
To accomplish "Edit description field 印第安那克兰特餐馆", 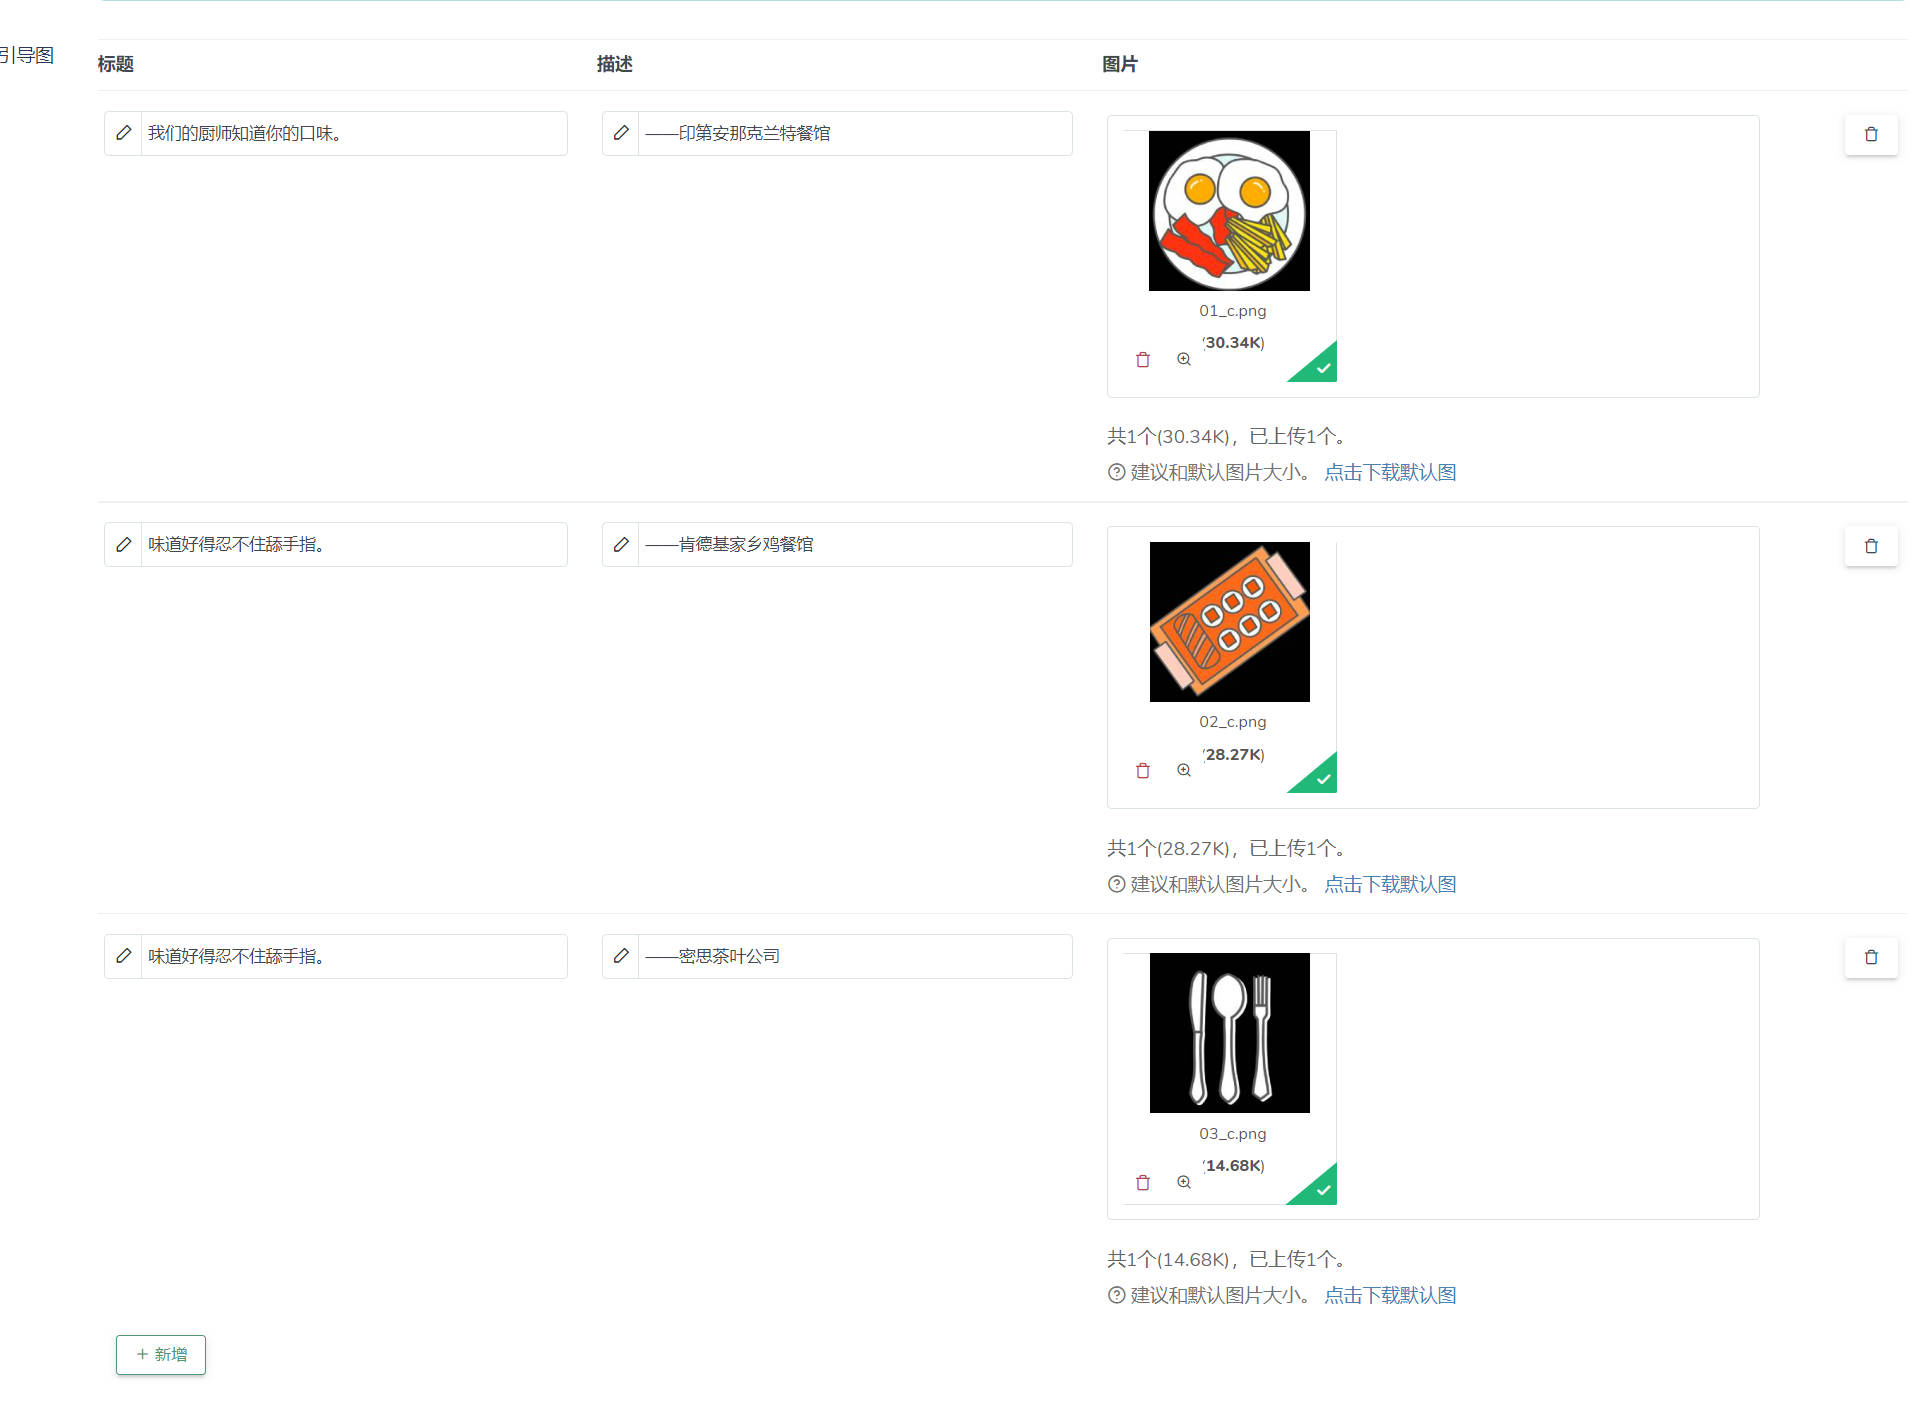I will tap(855, 133).
